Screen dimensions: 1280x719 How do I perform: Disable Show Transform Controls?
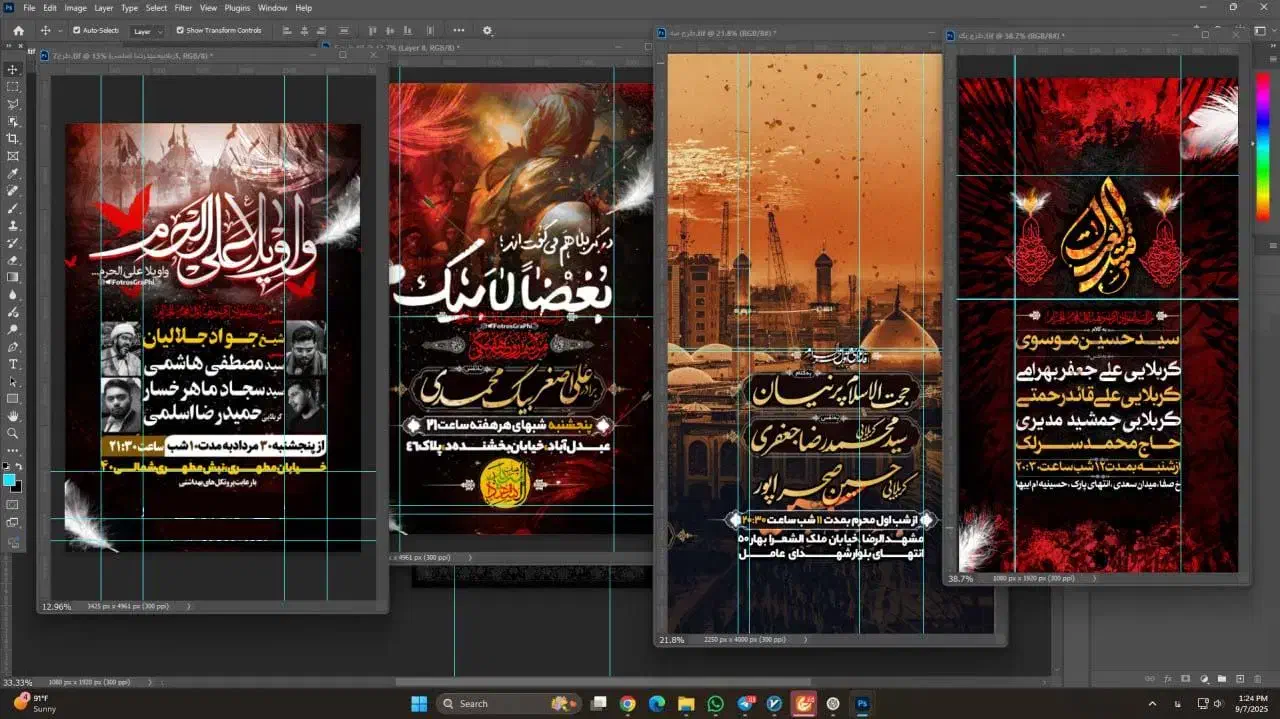click(180, 31)
